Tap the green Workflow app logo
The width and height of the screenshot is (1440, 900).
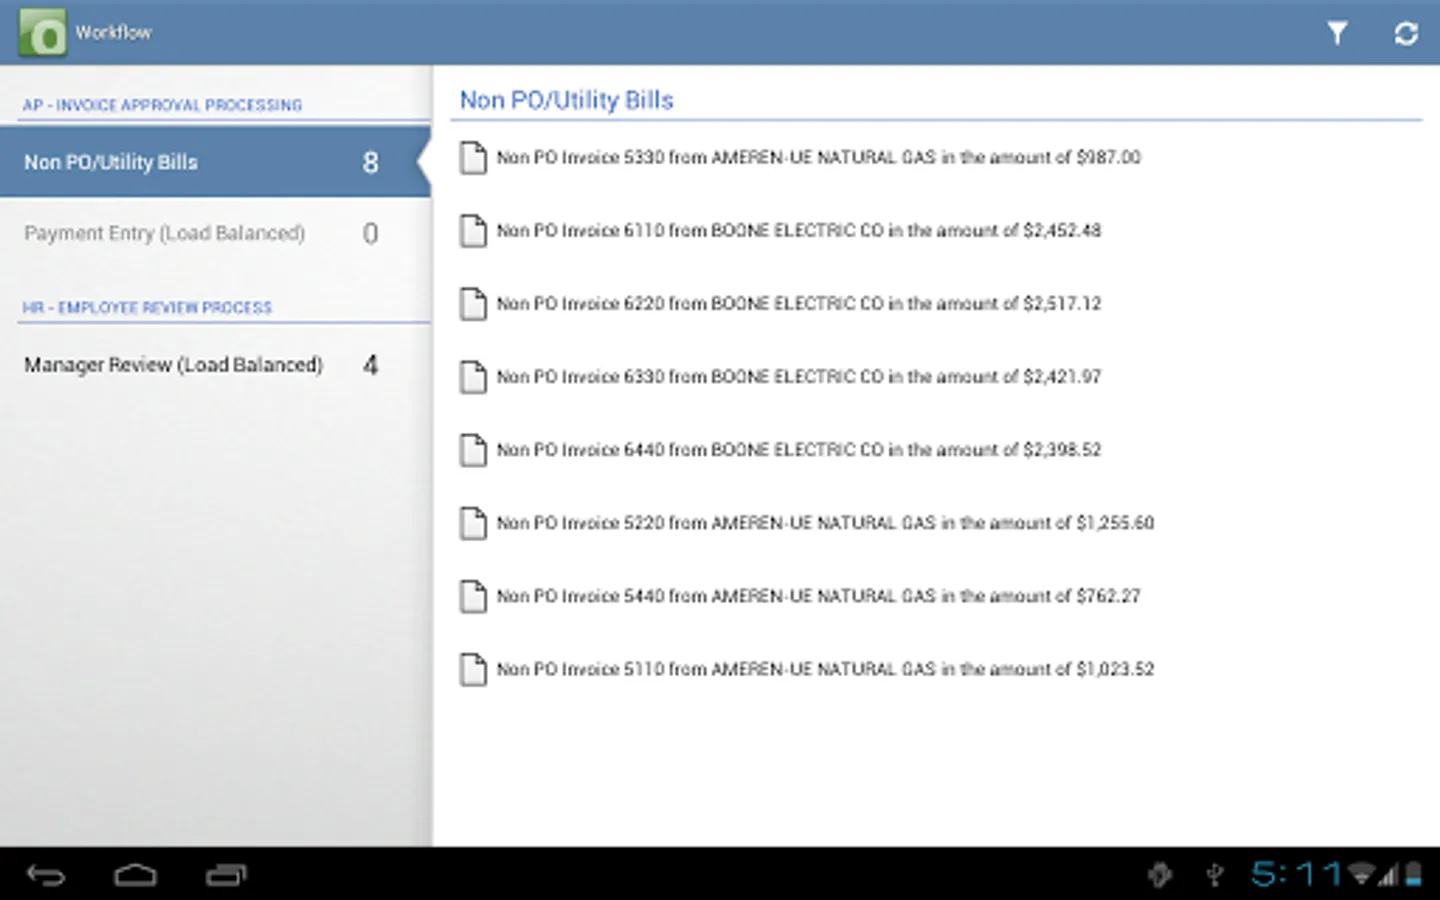click(x=42, y=32)
